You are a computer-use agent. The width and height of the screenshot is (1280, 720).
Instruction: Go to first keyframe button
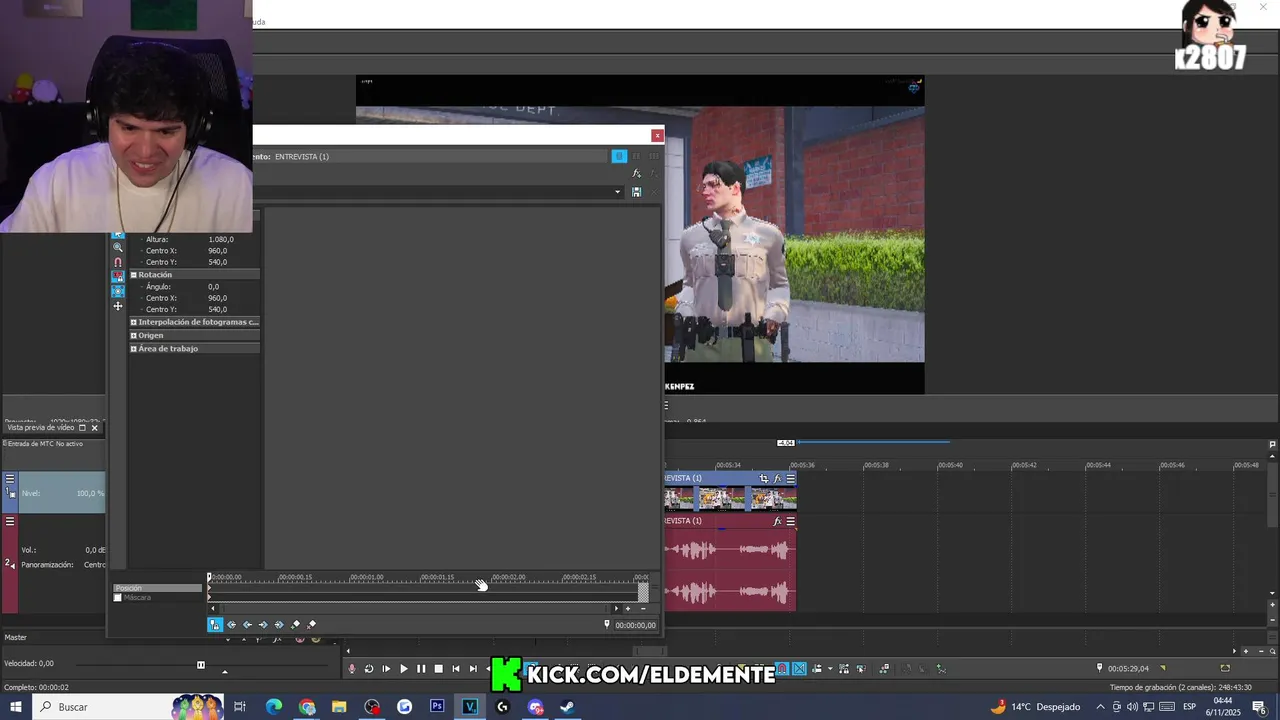[232, 625]
